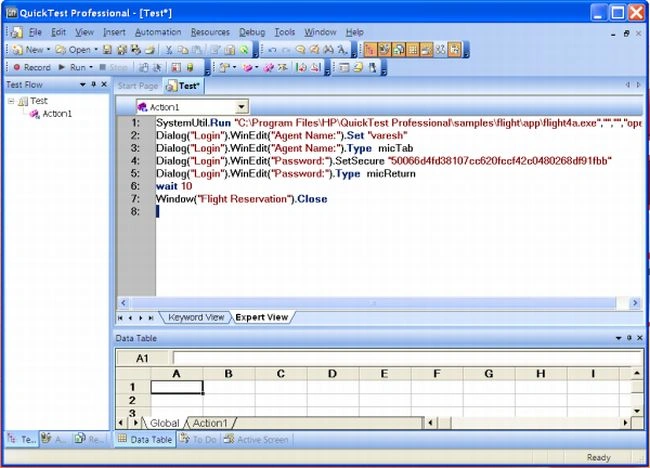
Task: Open the Debug menu
Action: coord(252,32)
